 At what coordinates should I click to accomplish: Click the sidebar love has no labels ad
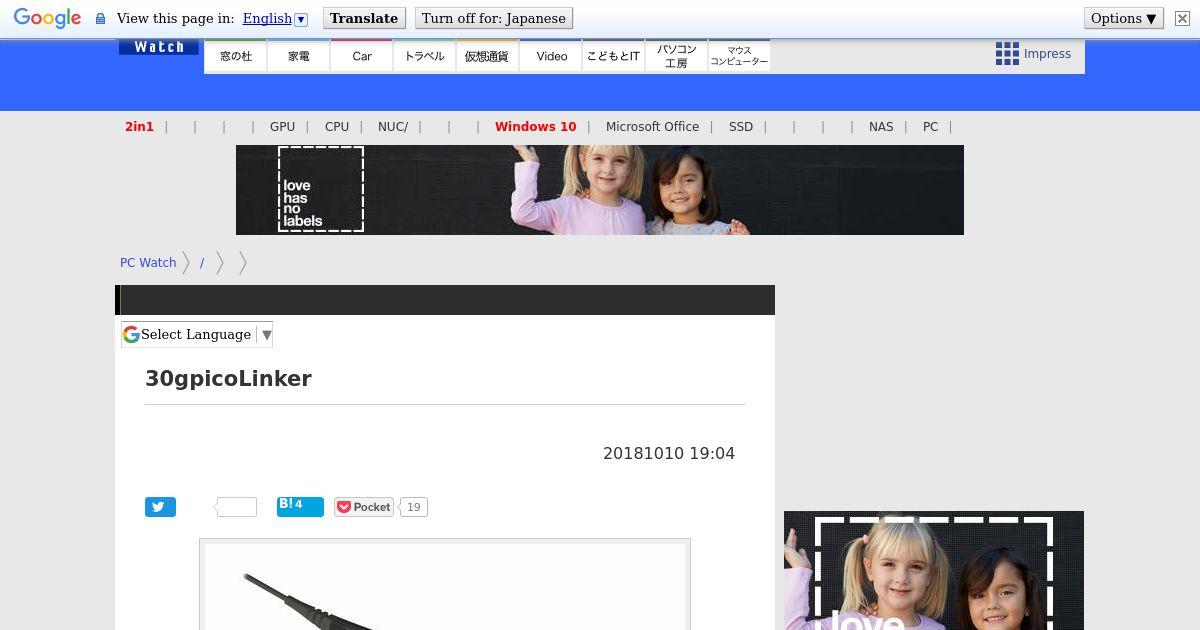[x=934, y=571]
